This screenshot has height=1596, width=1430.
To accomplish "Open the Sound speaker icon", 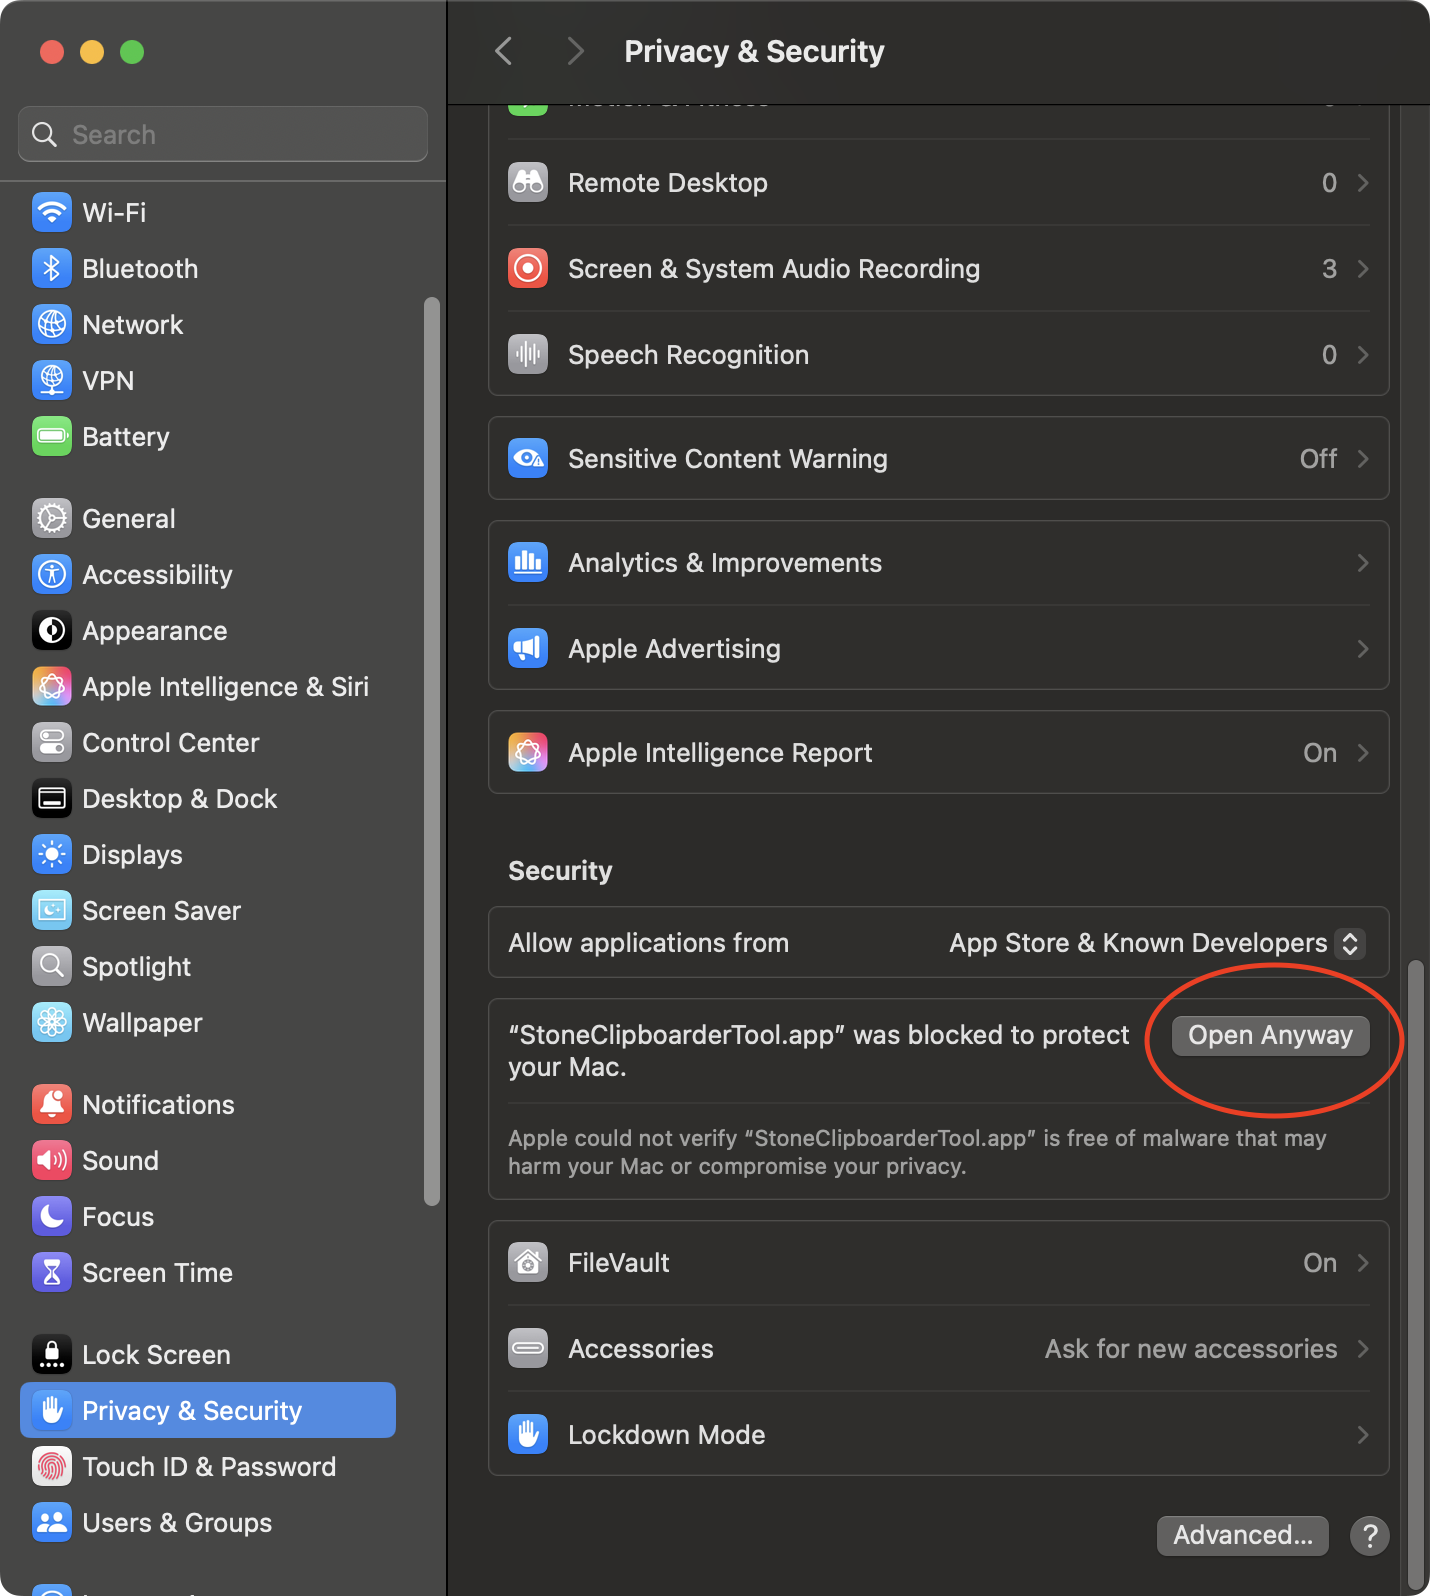I will point(52,1160).
